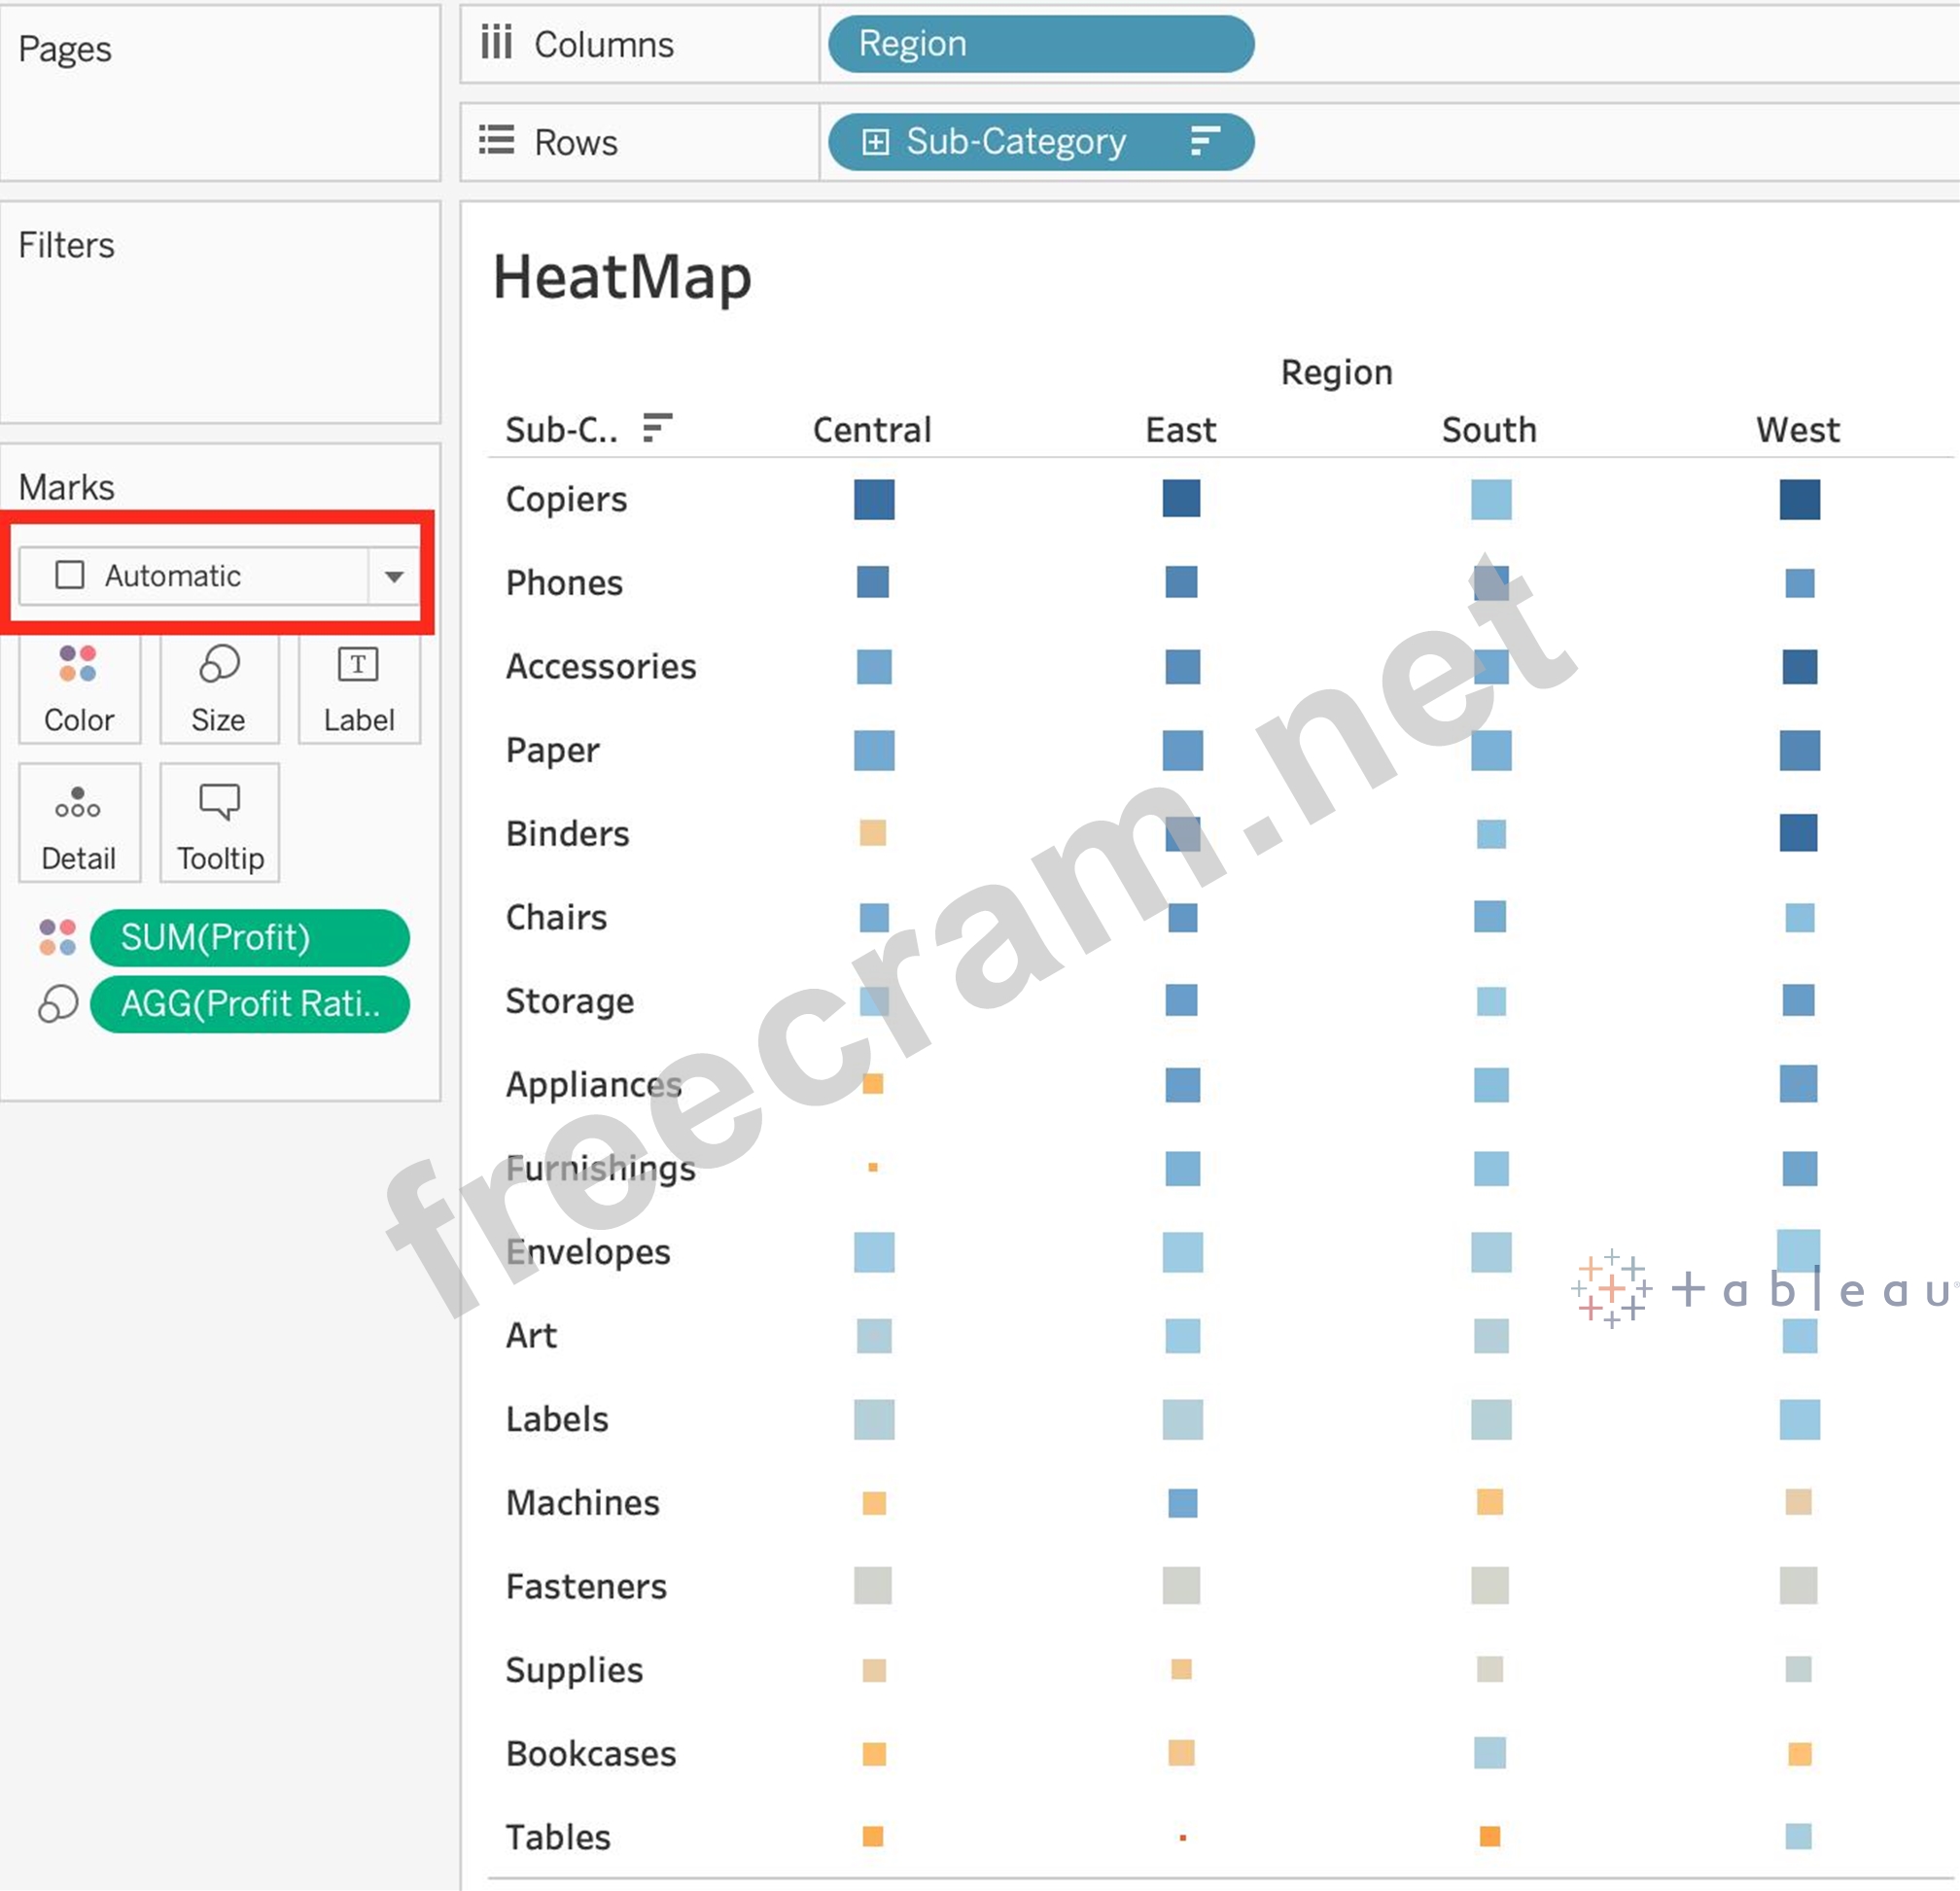1960x1891 pixels.
Task: Select the Binders row label
Action: (567, 834)
